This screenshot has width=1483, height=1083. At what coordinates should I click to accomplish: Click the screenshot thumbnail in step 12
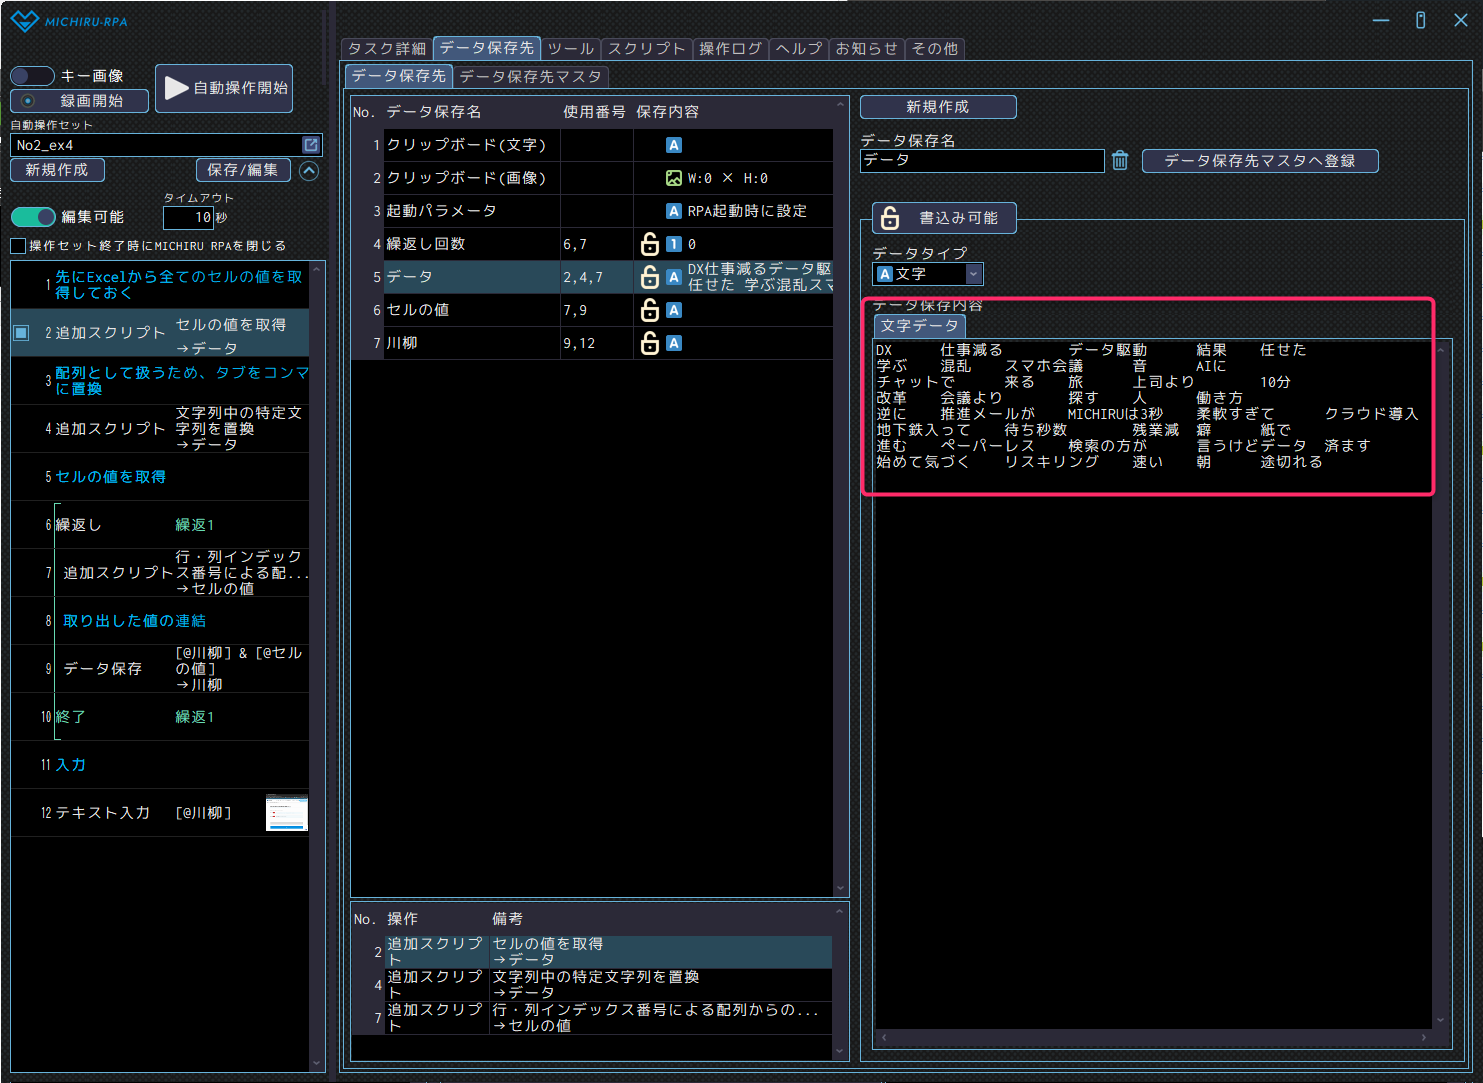click(287, 813)
